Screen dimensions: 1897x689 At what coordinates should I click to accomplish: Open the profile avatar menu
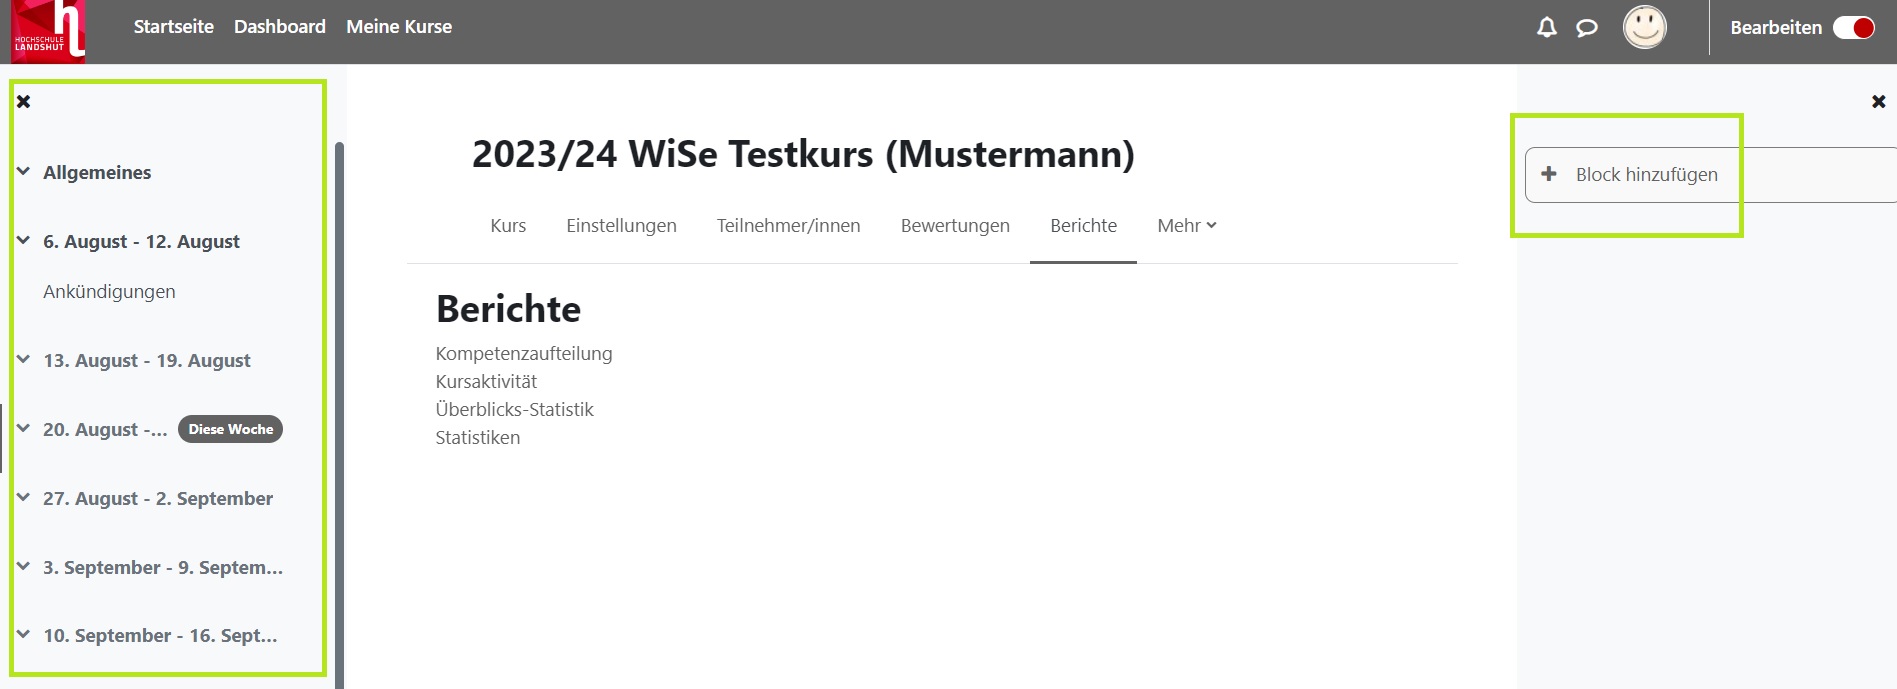pyautogui.click(x=1644, y=27)
